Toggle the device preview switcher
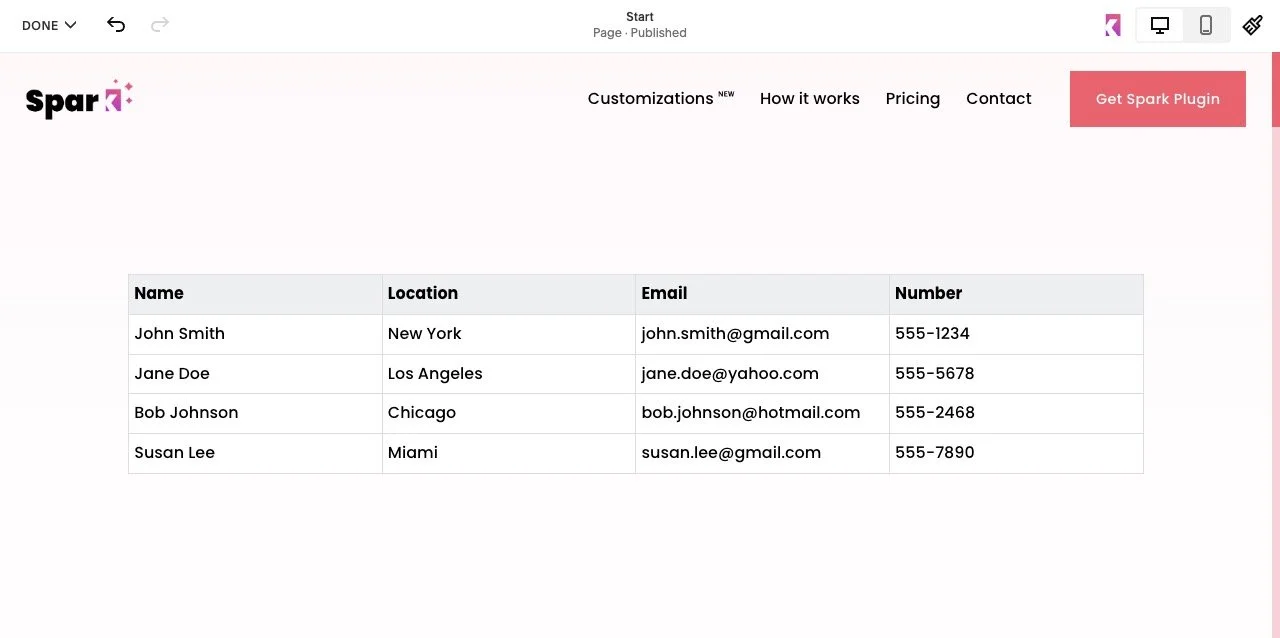Viewport: 1280px width, 638px height. point(1182,25)
